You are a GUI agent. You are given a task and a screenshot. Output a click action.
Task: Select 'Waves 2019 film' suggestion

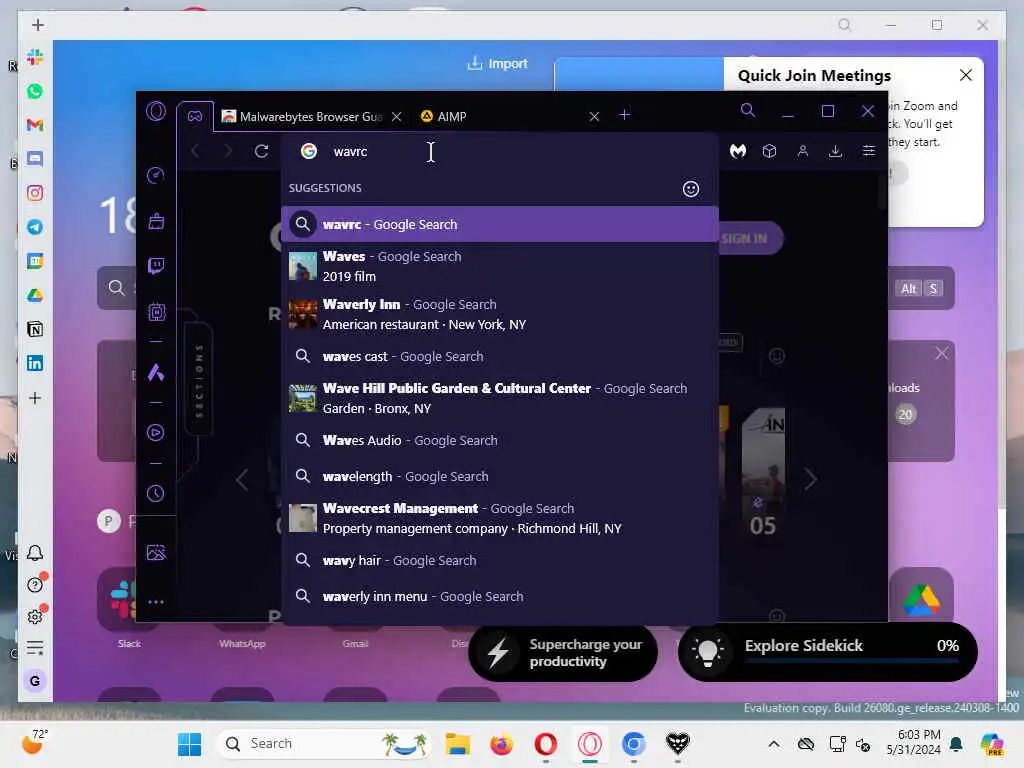(x=500, y=266)
